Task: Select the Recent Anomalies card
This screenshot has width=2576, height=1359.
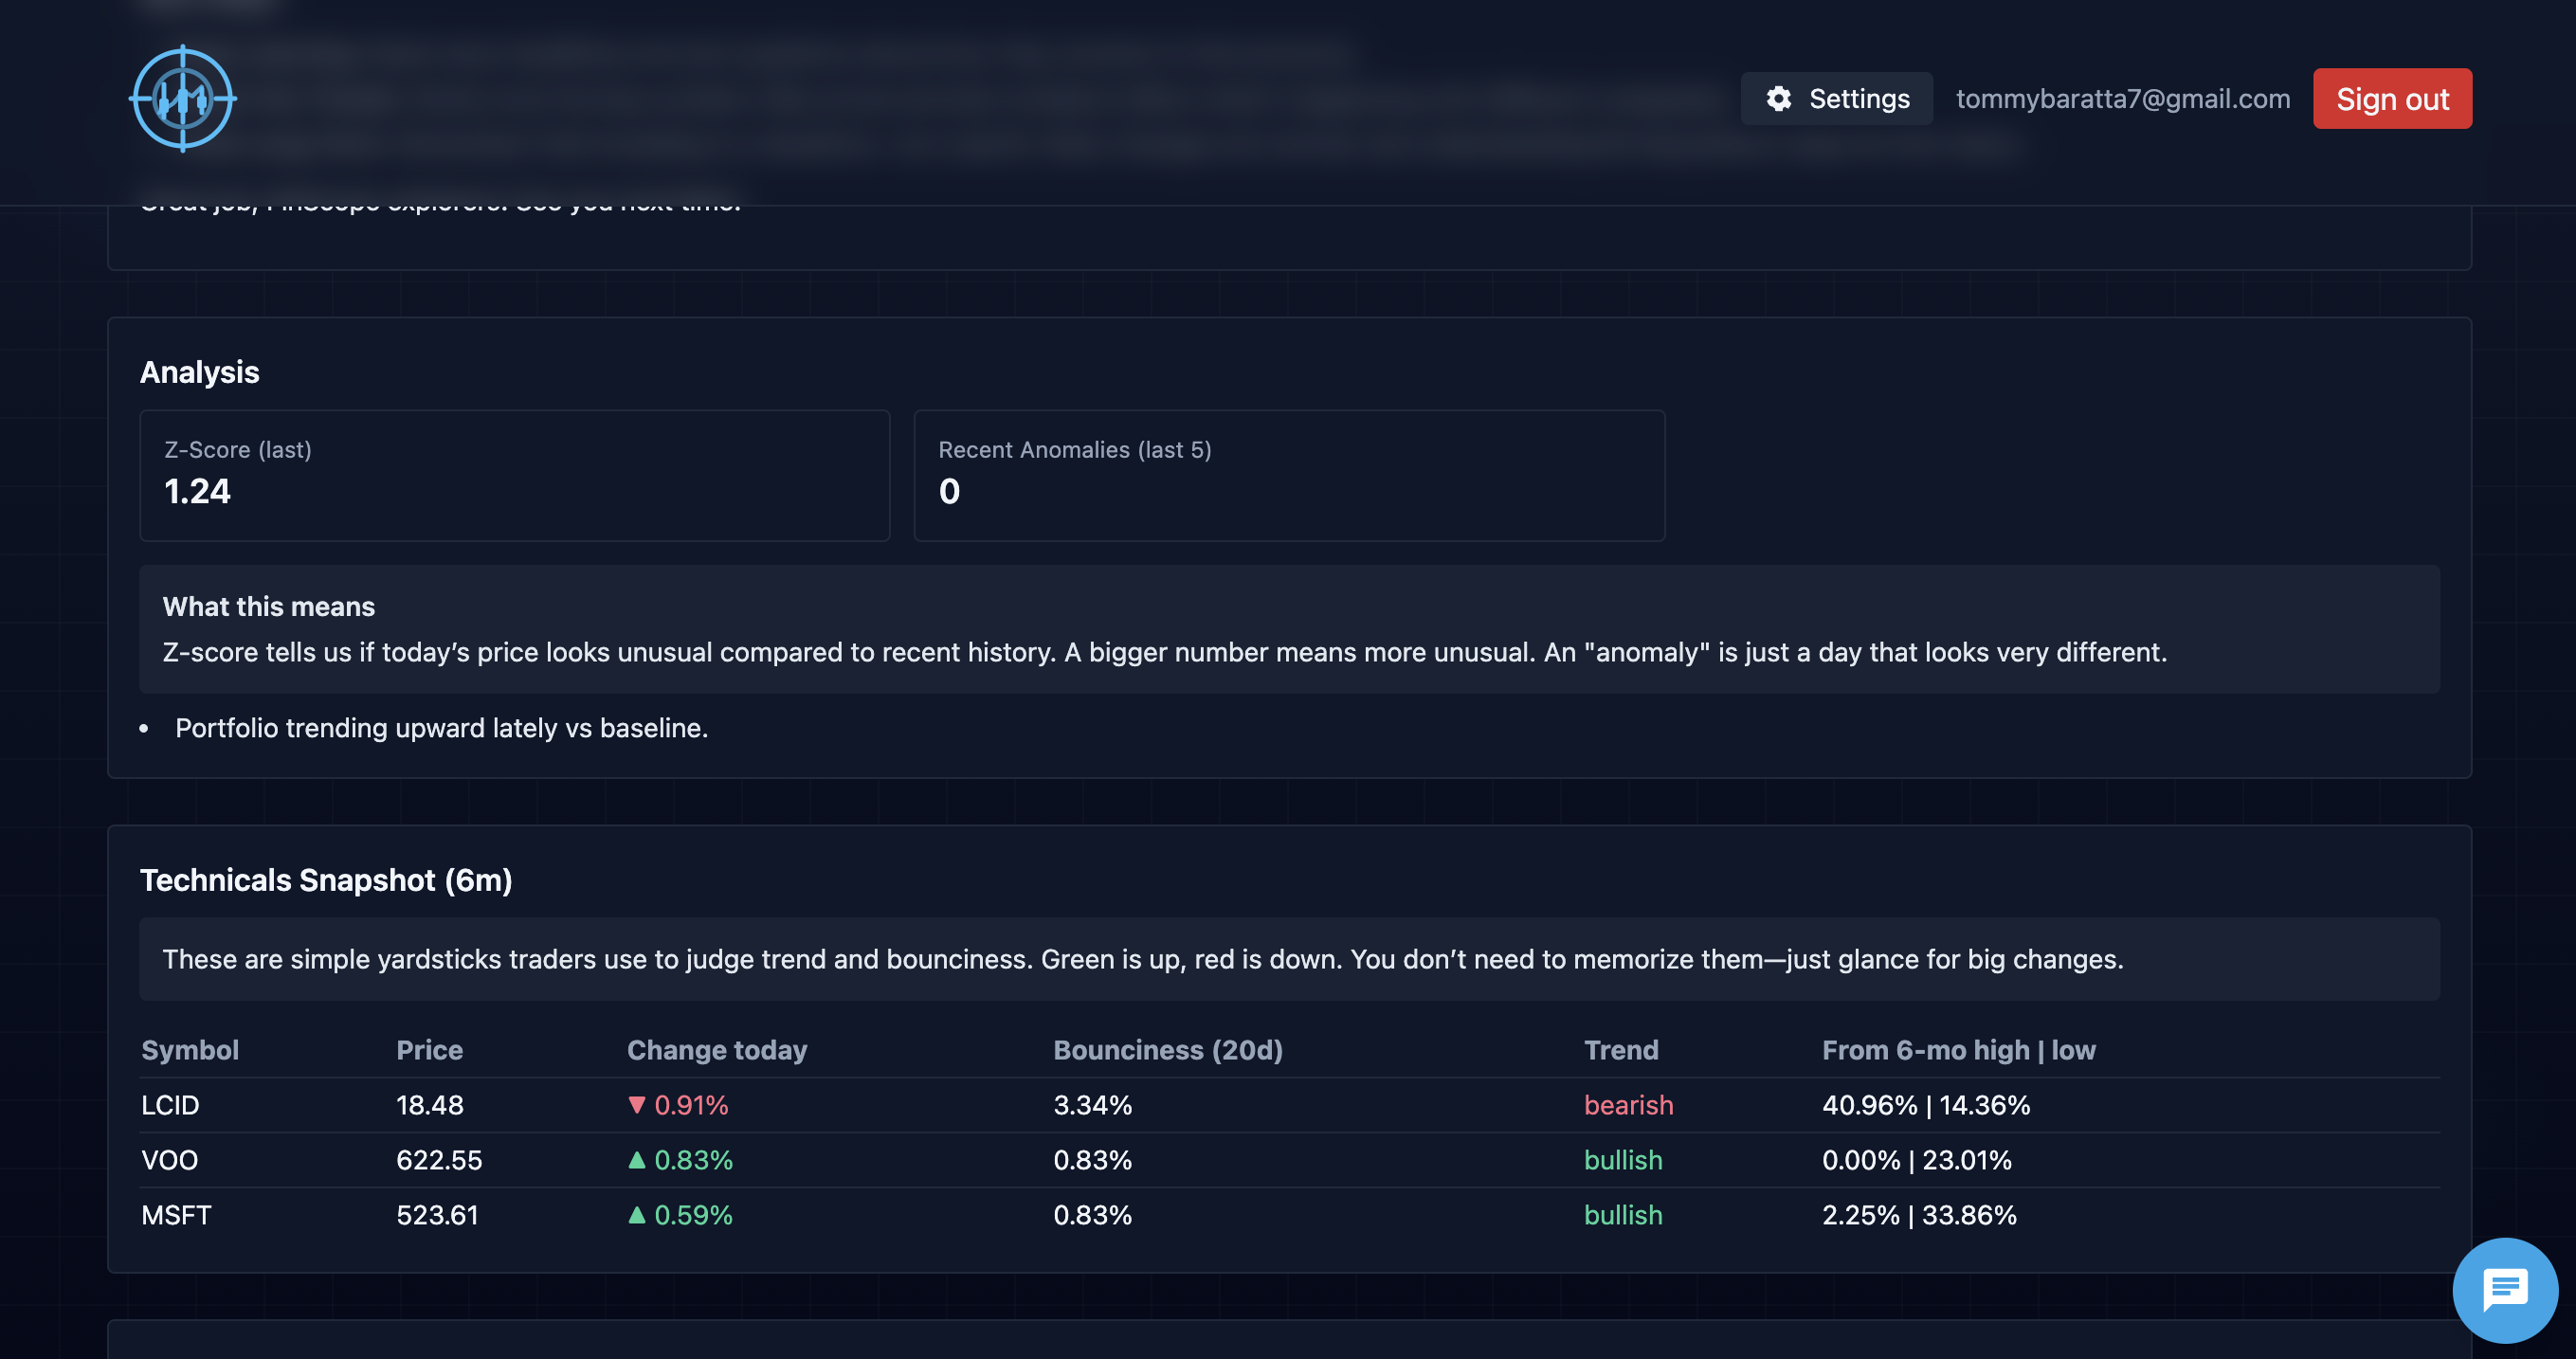Action: point(1288,475)
